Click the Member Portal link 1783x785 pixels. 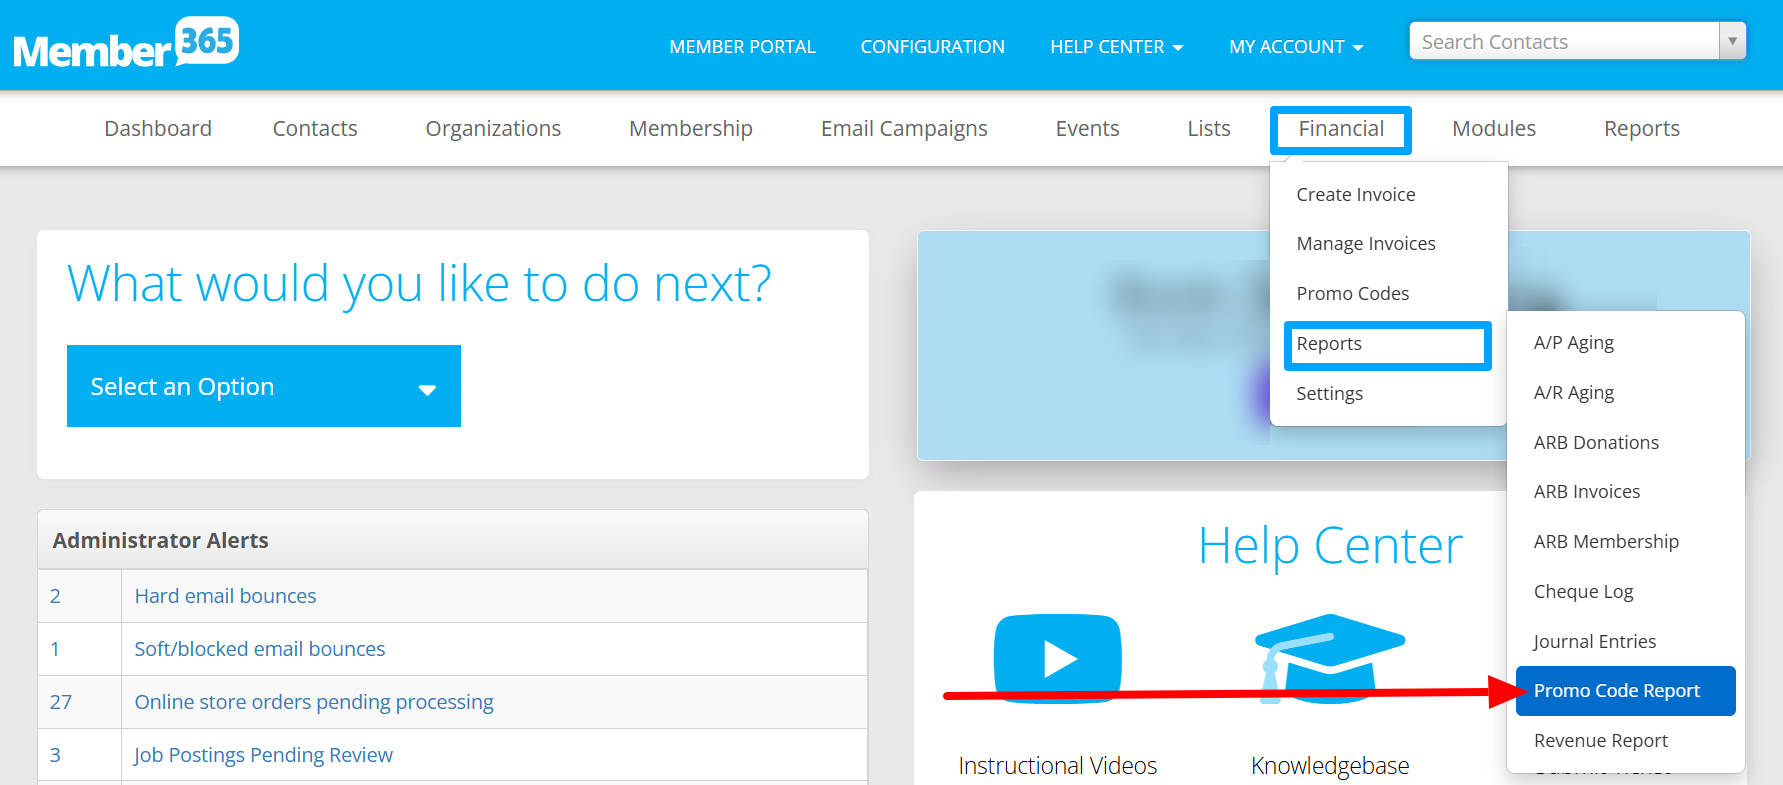(x=742, y=47)
